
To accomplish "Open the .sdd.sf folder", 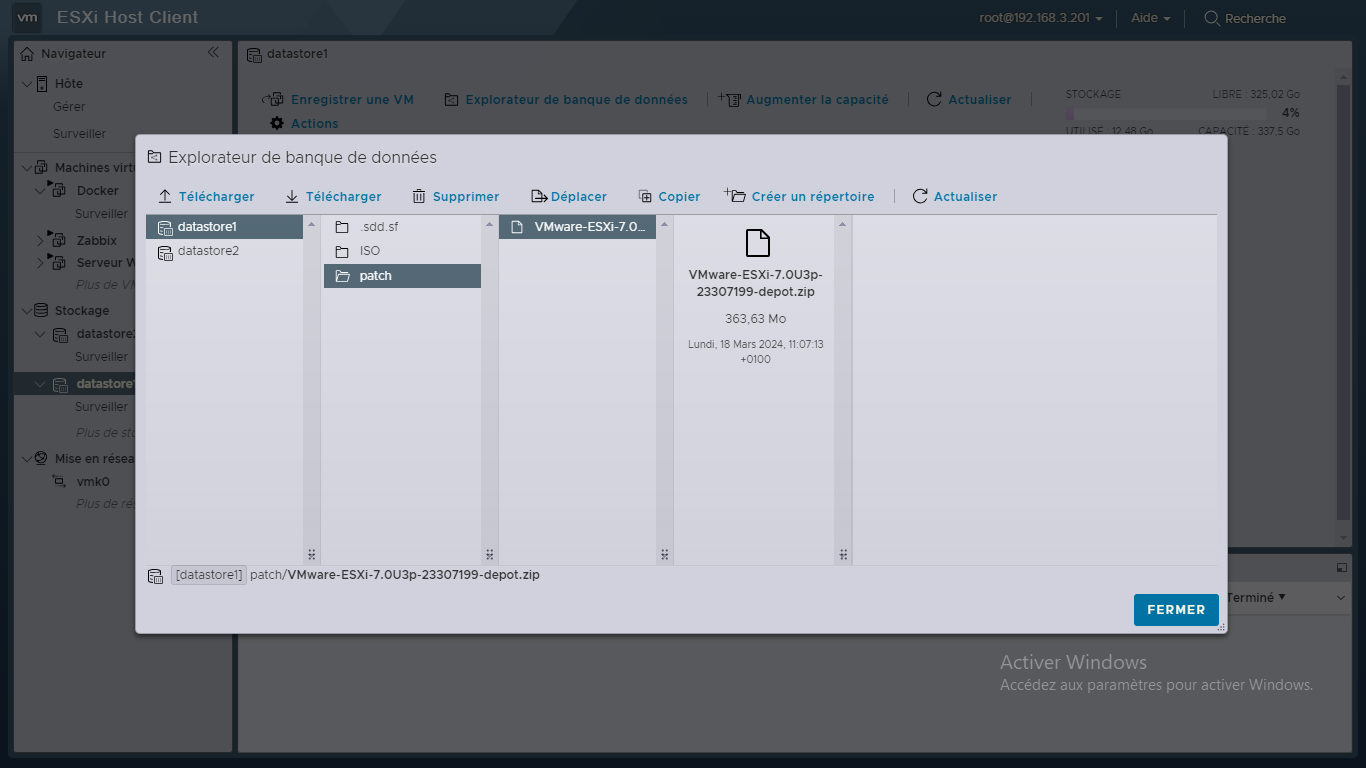I will tap(402, 227).
